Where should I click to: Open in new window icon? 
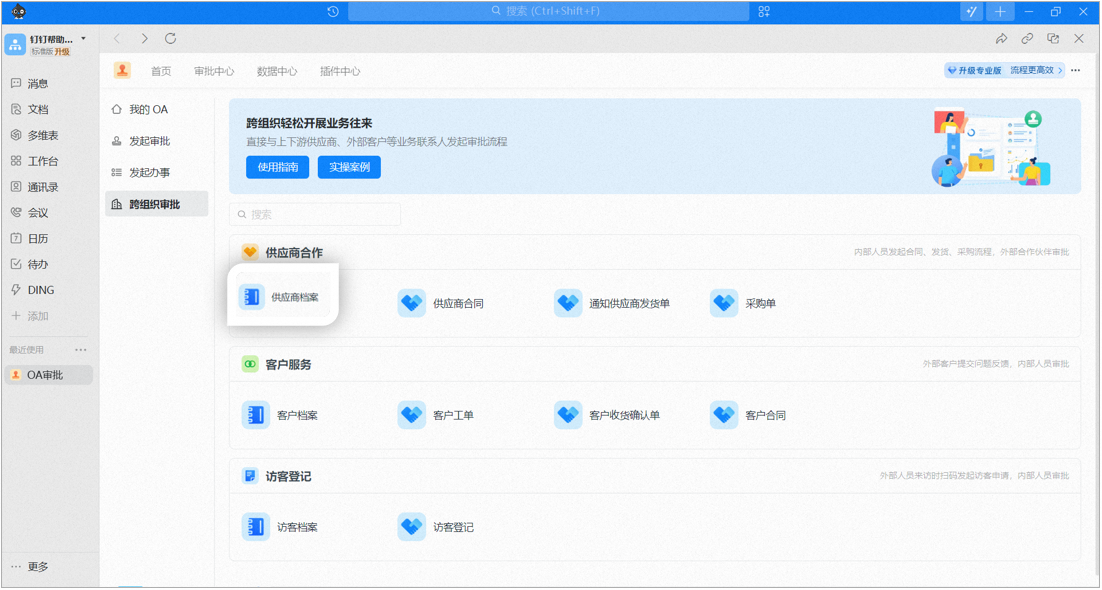point(1053,39)
